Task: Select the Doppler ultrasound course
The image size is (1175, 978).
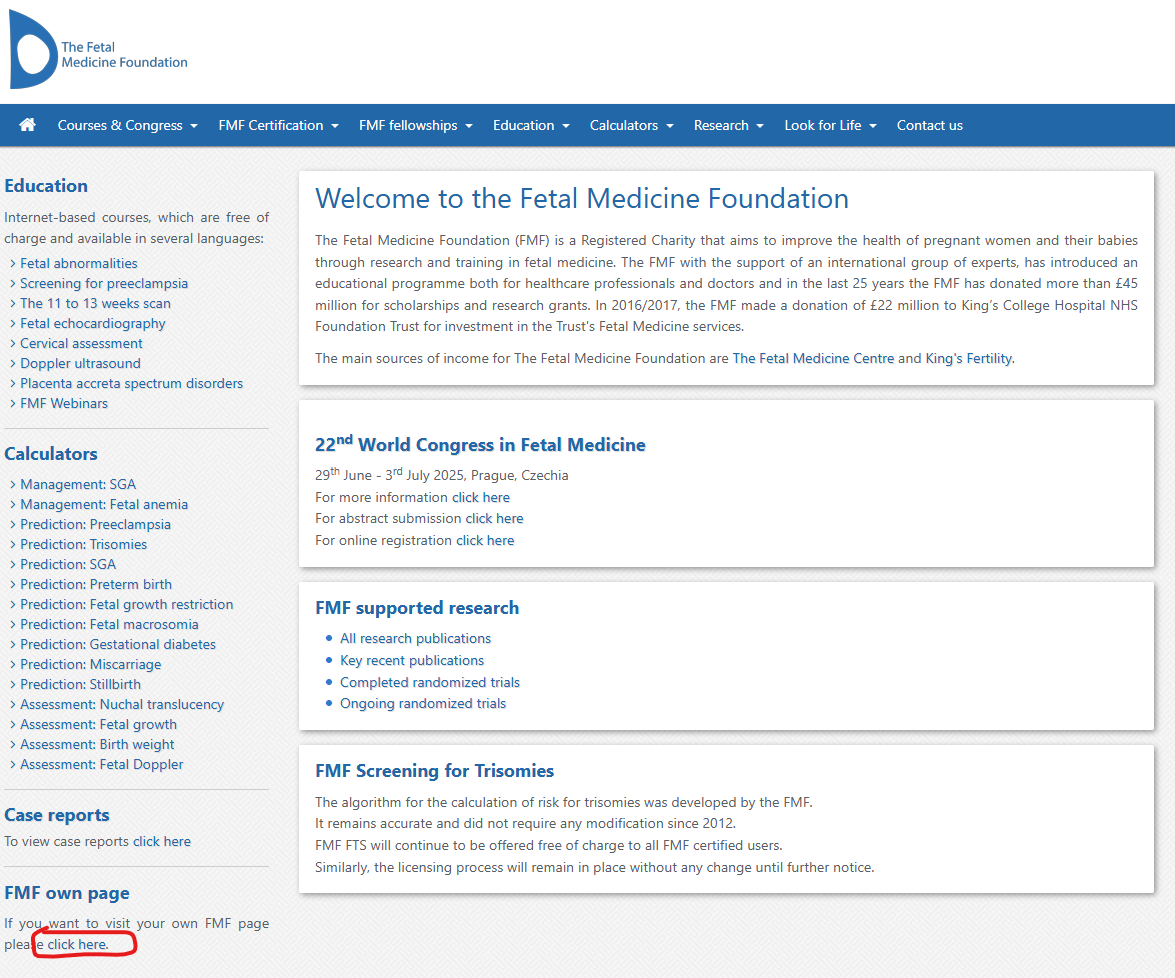Action: 80,363
